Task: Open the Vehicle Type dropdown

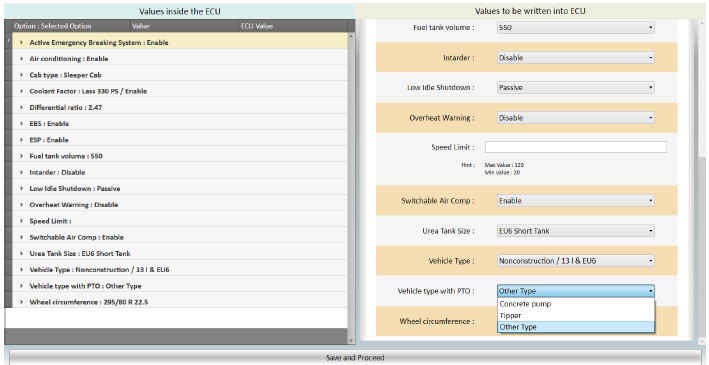Action: coord(576,261)
